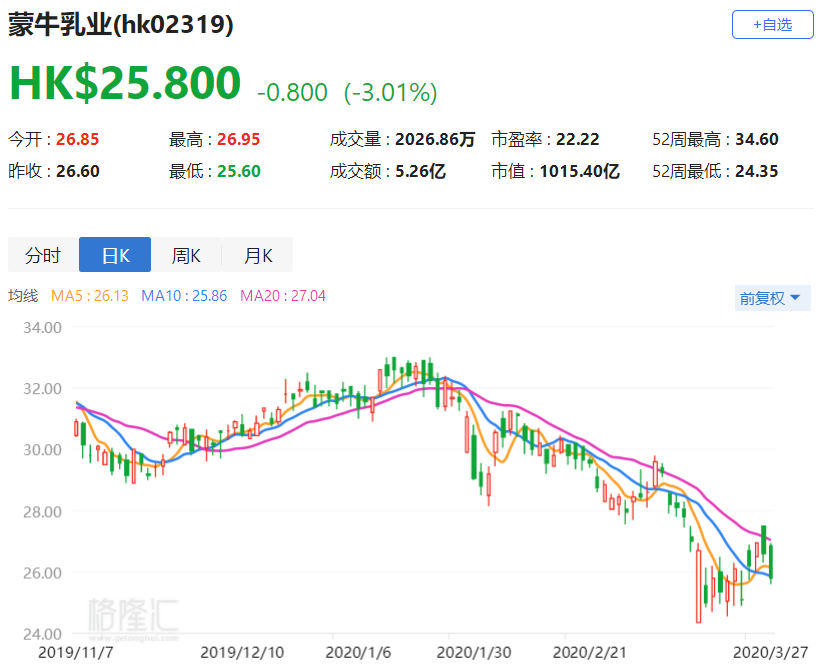832x664 pixels.
Task: Click 52-week high value 34.60
Action: 757,139
